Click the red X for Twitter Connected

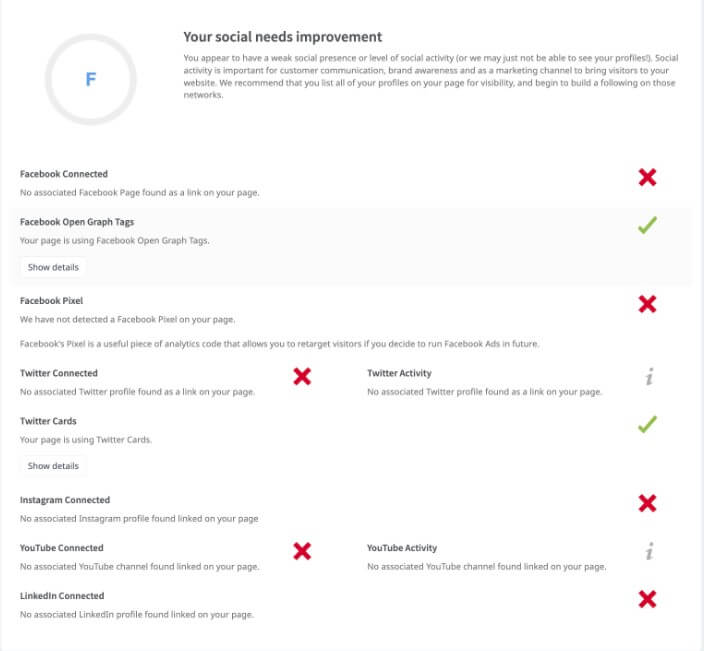point(302,376)
